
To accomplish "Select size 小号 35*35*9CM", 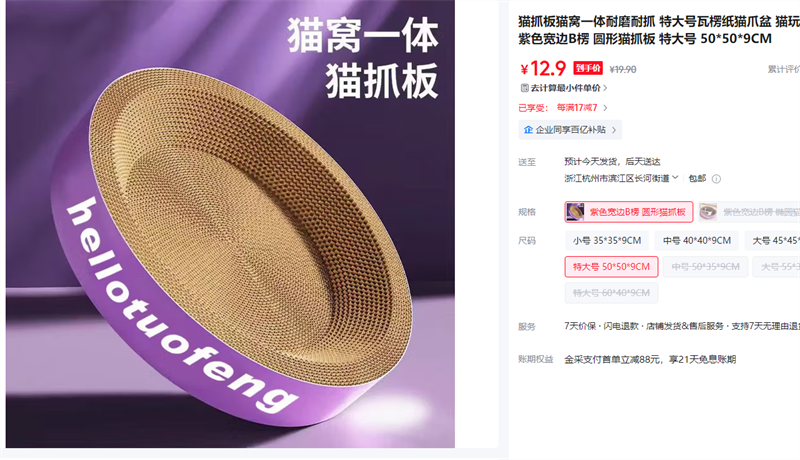I will point(607,240).
